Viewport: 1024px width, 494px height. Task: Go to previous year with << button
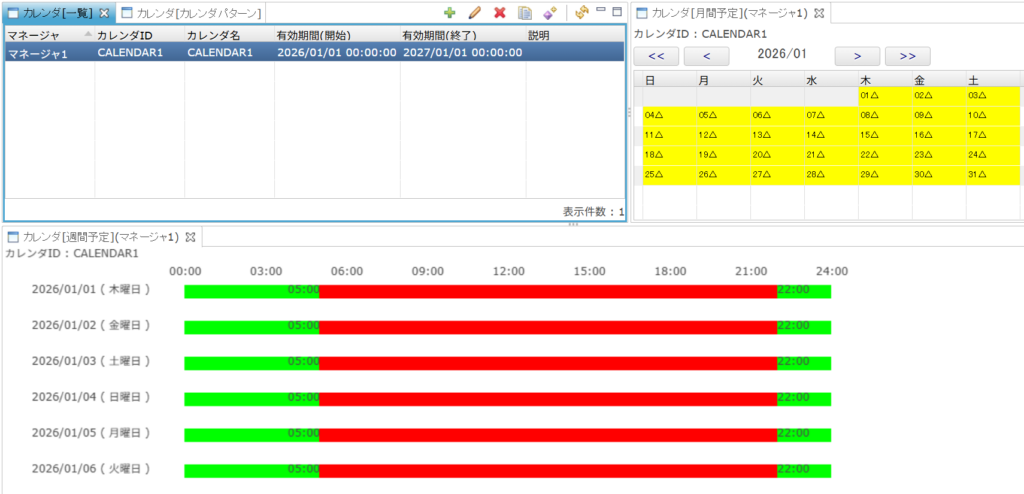pos(656,56)
